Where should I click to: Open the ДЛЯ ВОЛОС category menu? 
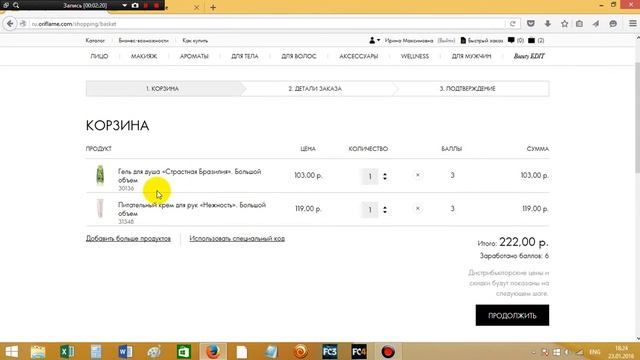click(x=299, y=56)
